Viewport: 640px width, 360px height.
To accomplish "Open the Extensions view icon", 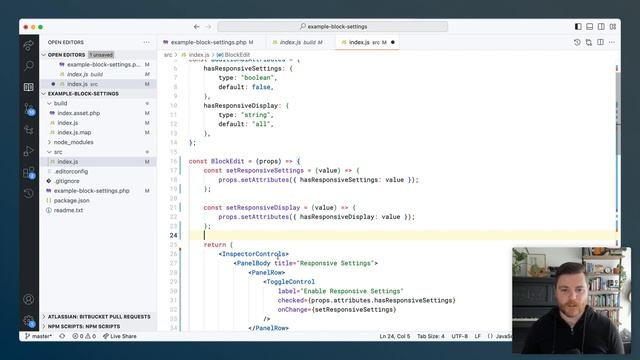I will pyautogui.click(x=29, y=173).
